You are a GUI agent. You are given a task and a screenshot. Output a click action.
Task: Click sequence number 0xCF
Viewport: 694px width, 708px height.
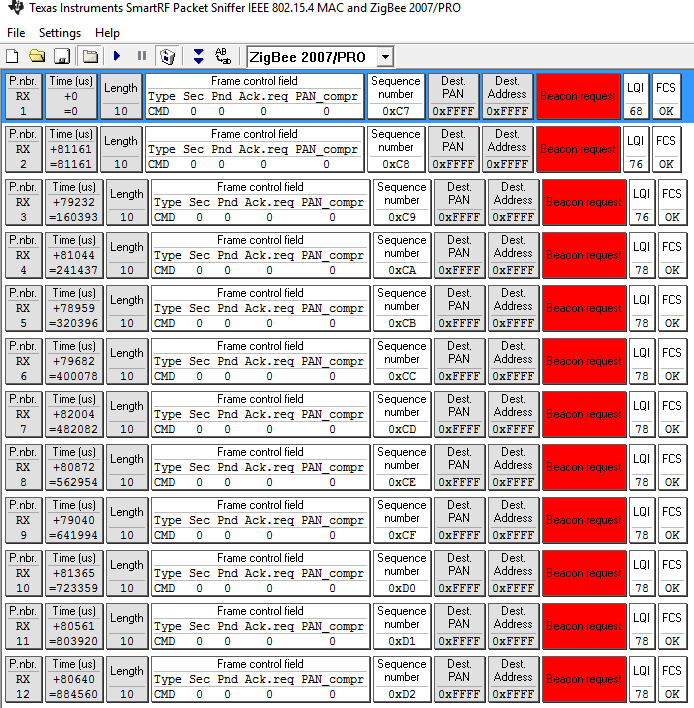401,535
